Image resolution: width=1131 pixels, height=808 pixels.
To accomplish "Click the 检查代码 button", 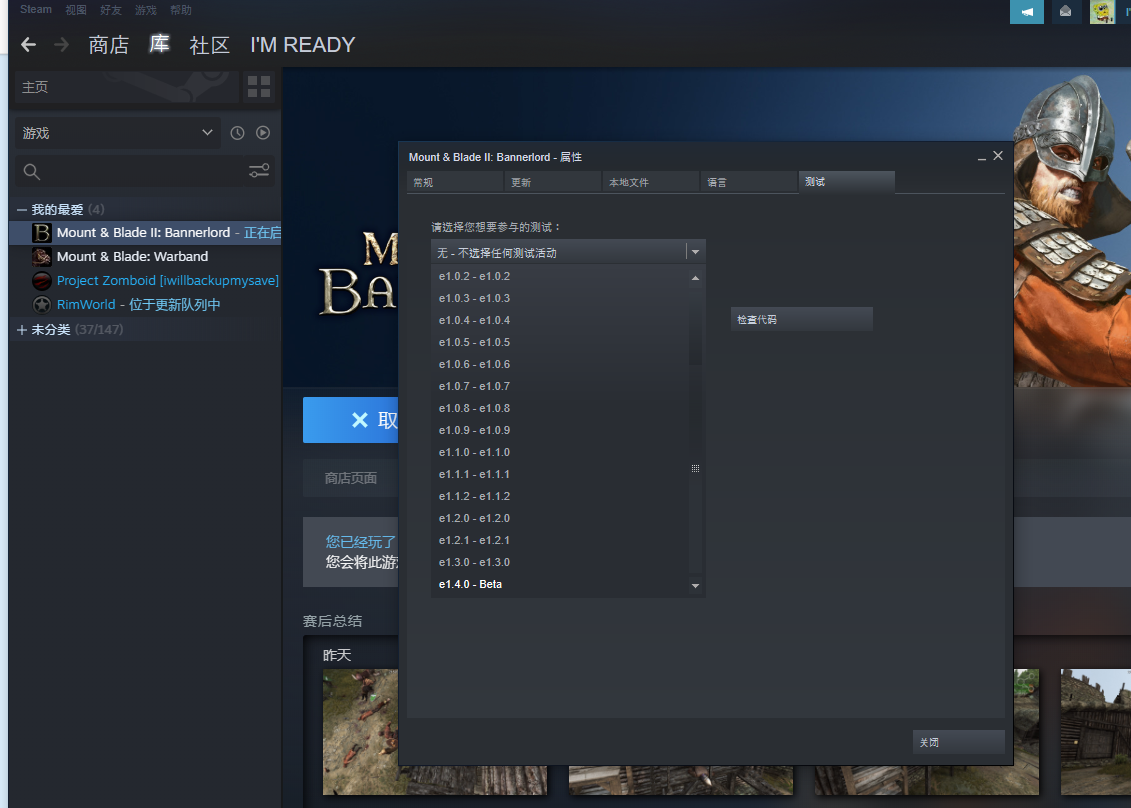I will tap(801, 319).
